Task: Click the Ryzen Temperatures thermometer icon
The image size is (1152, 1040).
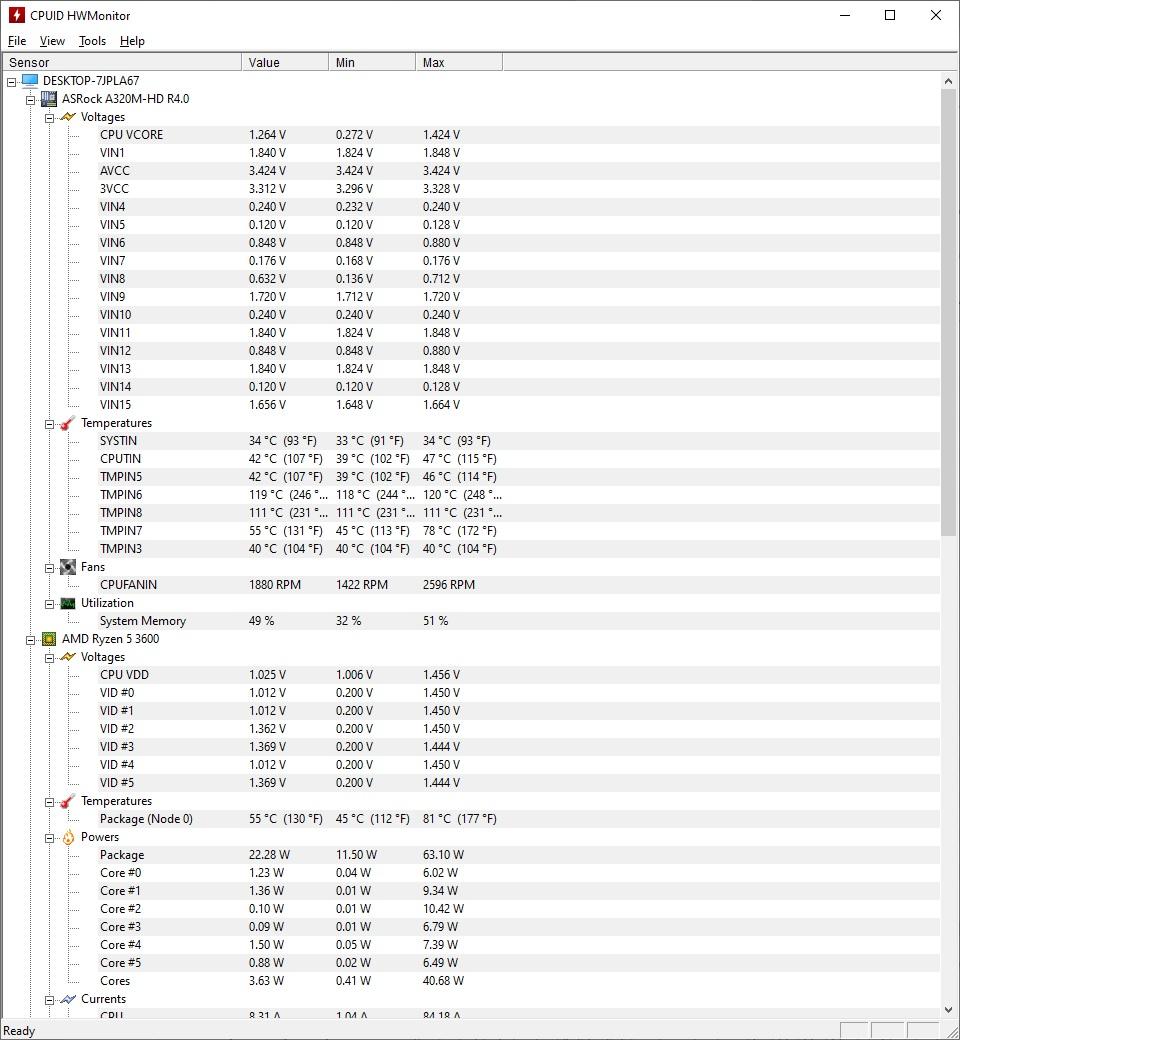Action: click(68, 801)
